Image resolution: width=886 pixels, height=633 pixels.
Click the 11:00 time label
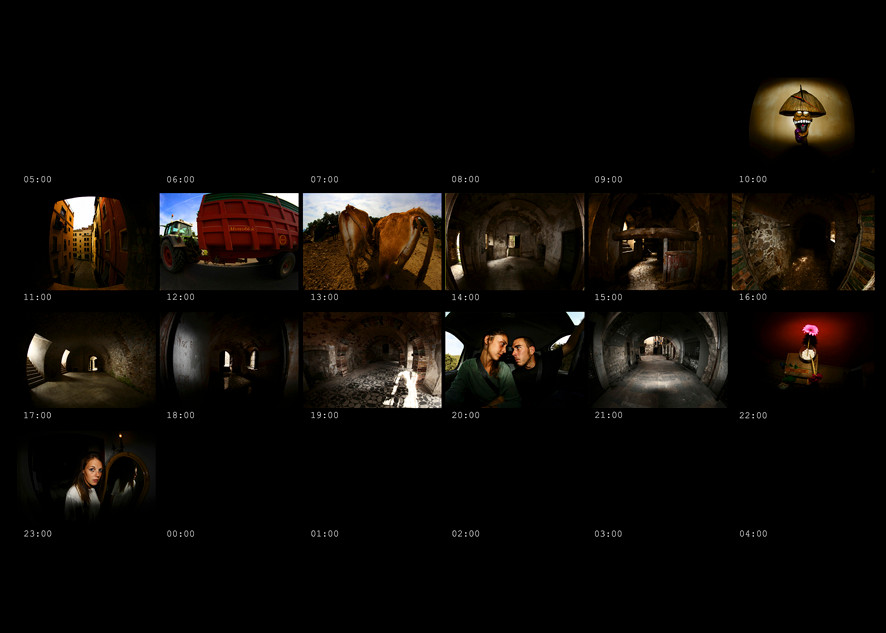(37, 297)
